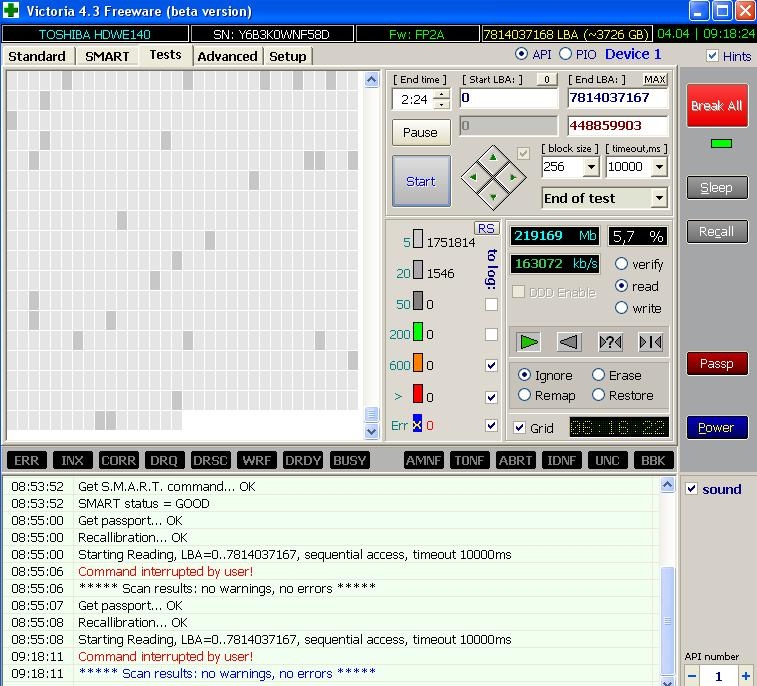Select the Remap error action

pos(524,394)
